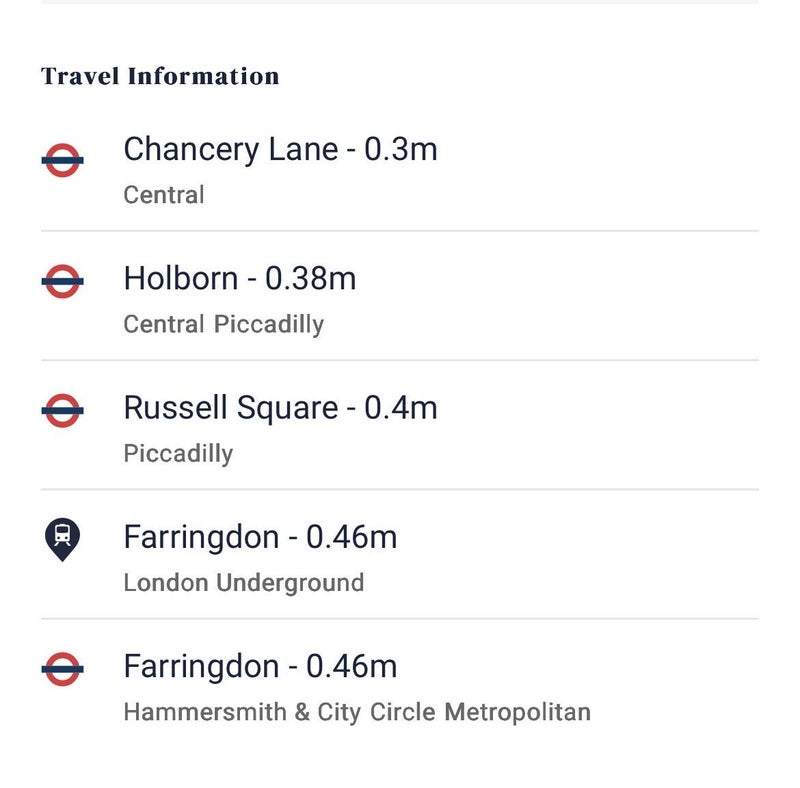
Task: Select the Metropolitan line label
Action: (518, 712)
